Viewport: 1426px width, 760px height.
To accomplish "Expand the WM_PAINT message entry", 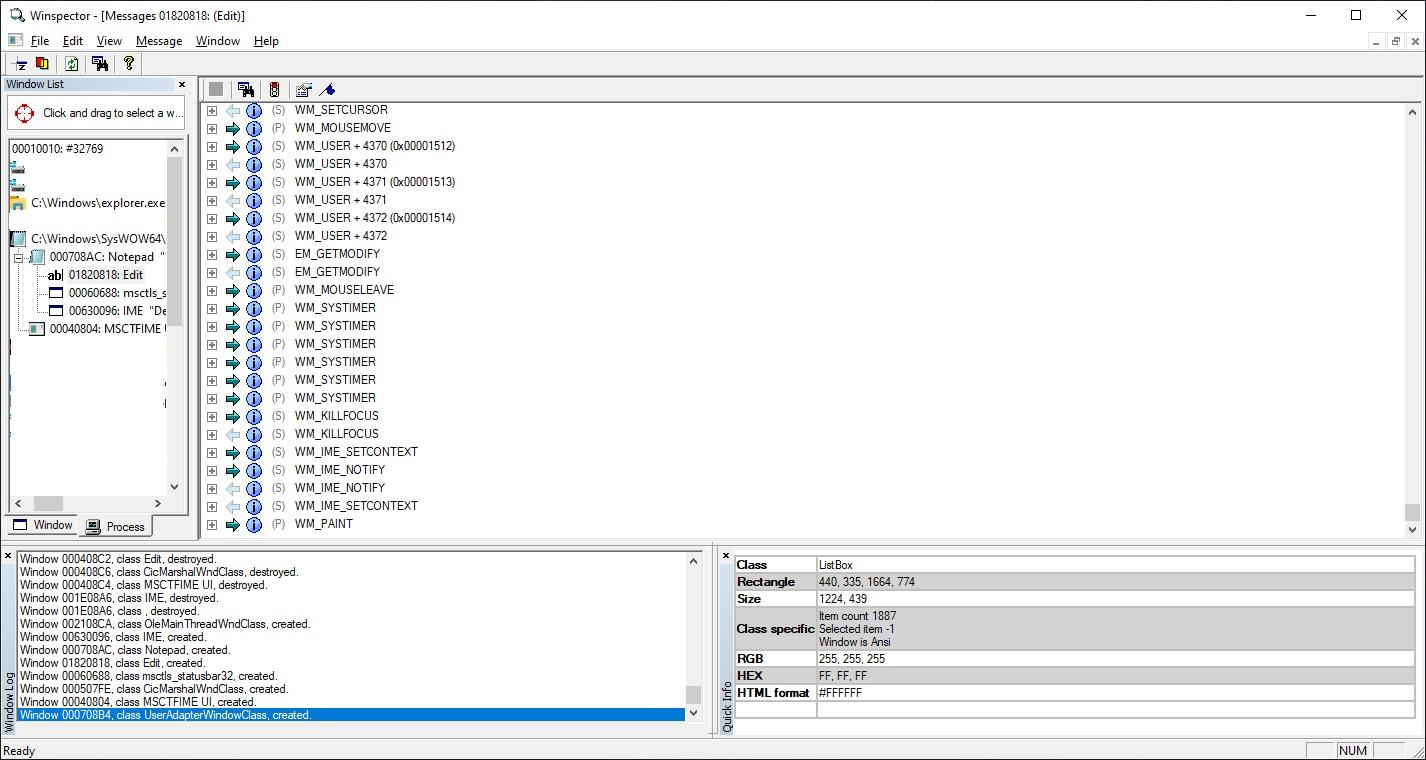I will pyautogui.click(x=212, y=524).
